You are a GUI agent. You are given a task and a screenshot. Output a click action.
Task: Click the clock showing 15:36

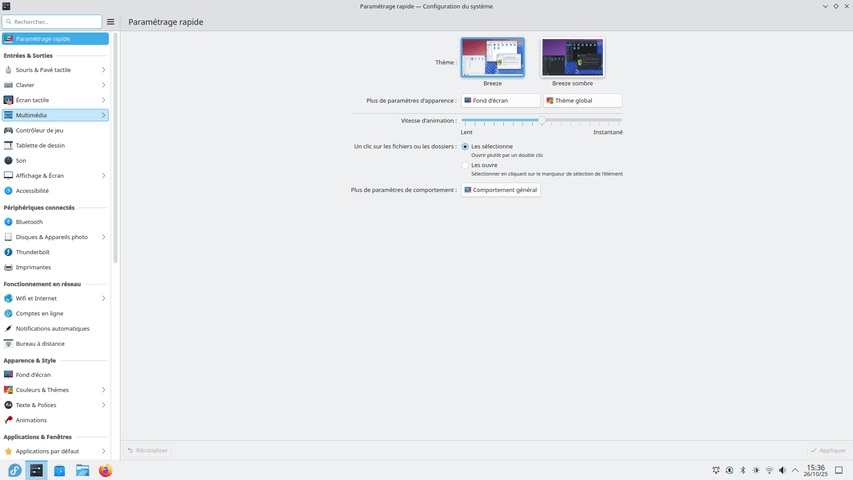[815, 470]
